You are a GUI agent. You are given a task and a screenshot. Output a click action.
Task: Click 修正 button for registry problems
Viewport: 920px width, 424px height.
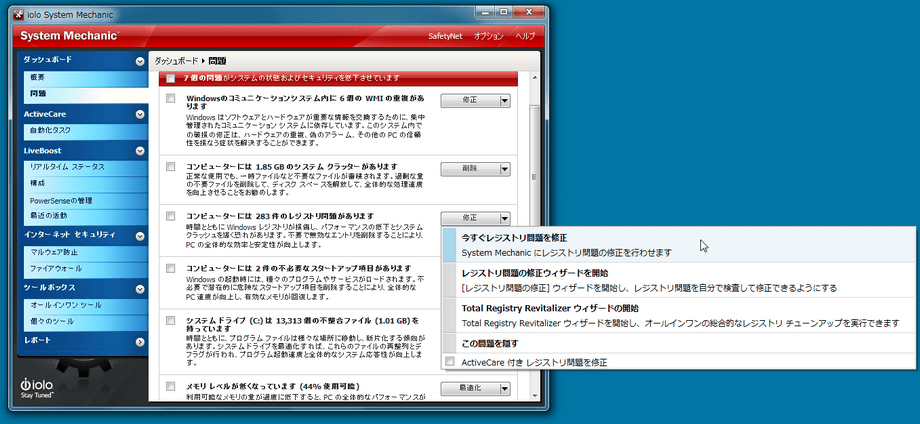(x=469, y=218)
